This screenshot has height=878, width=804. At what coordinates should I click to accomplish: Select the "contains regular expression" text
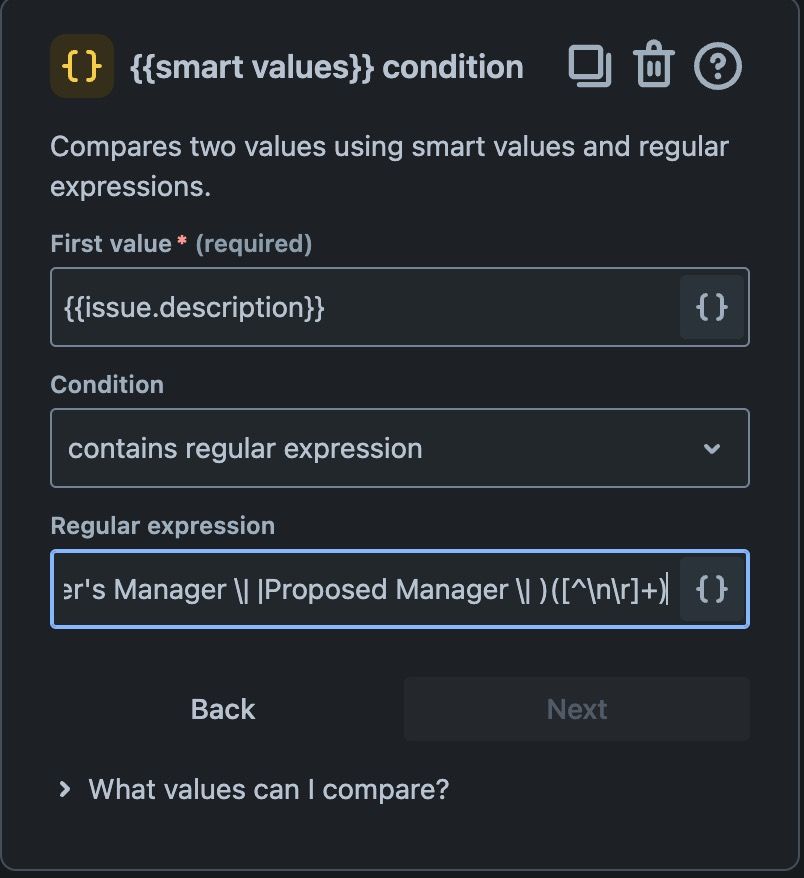245,449
